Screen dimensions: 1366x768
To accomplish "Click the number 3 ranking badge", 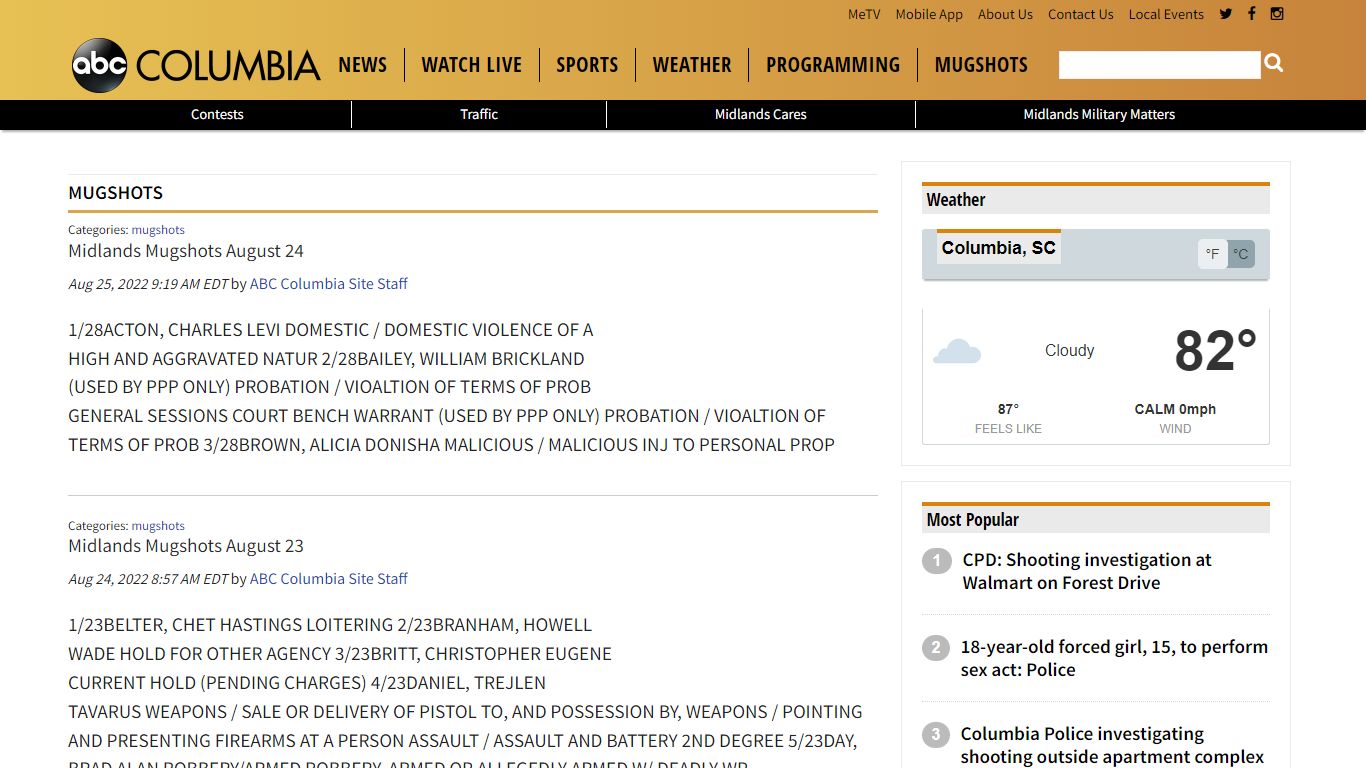I will pyautogui.click(x=936, y=734).
